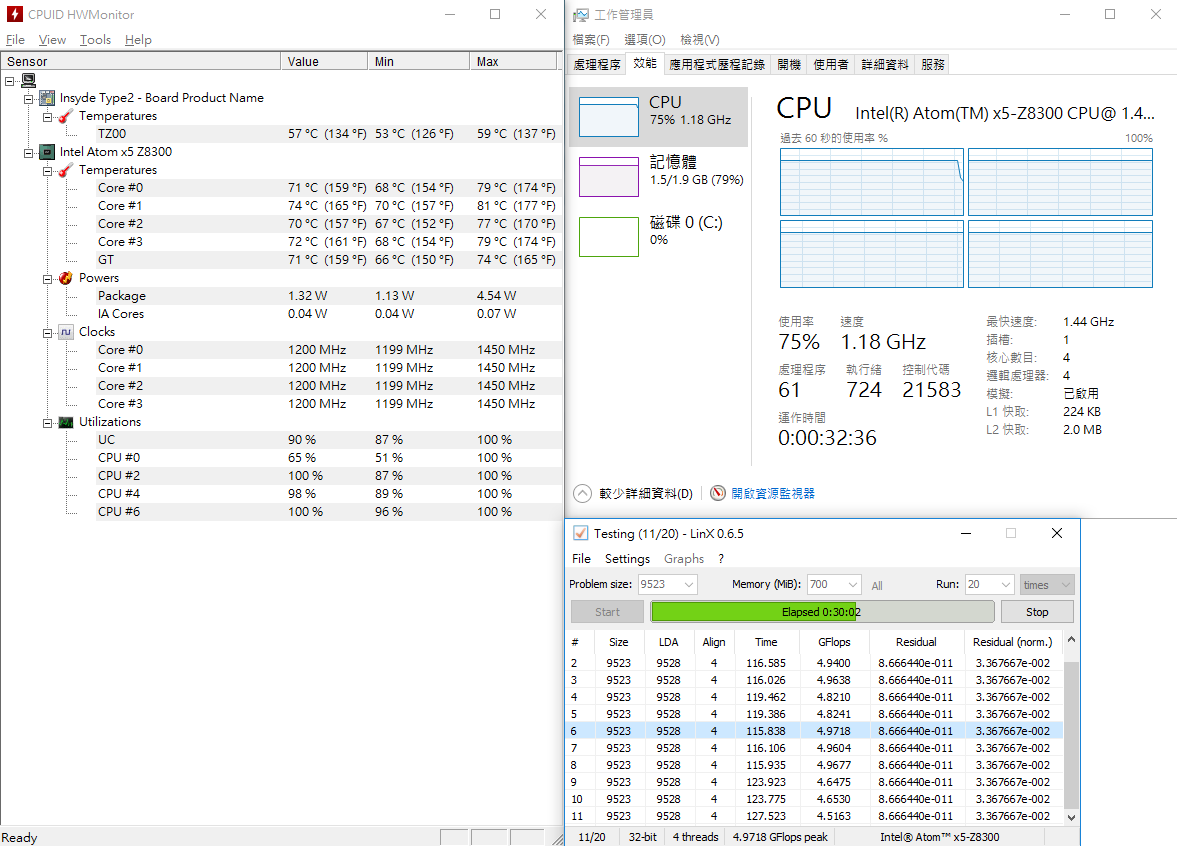The image size is (1177, 846).
Task: Click the first CPU core usage graph
Action: 871,182
